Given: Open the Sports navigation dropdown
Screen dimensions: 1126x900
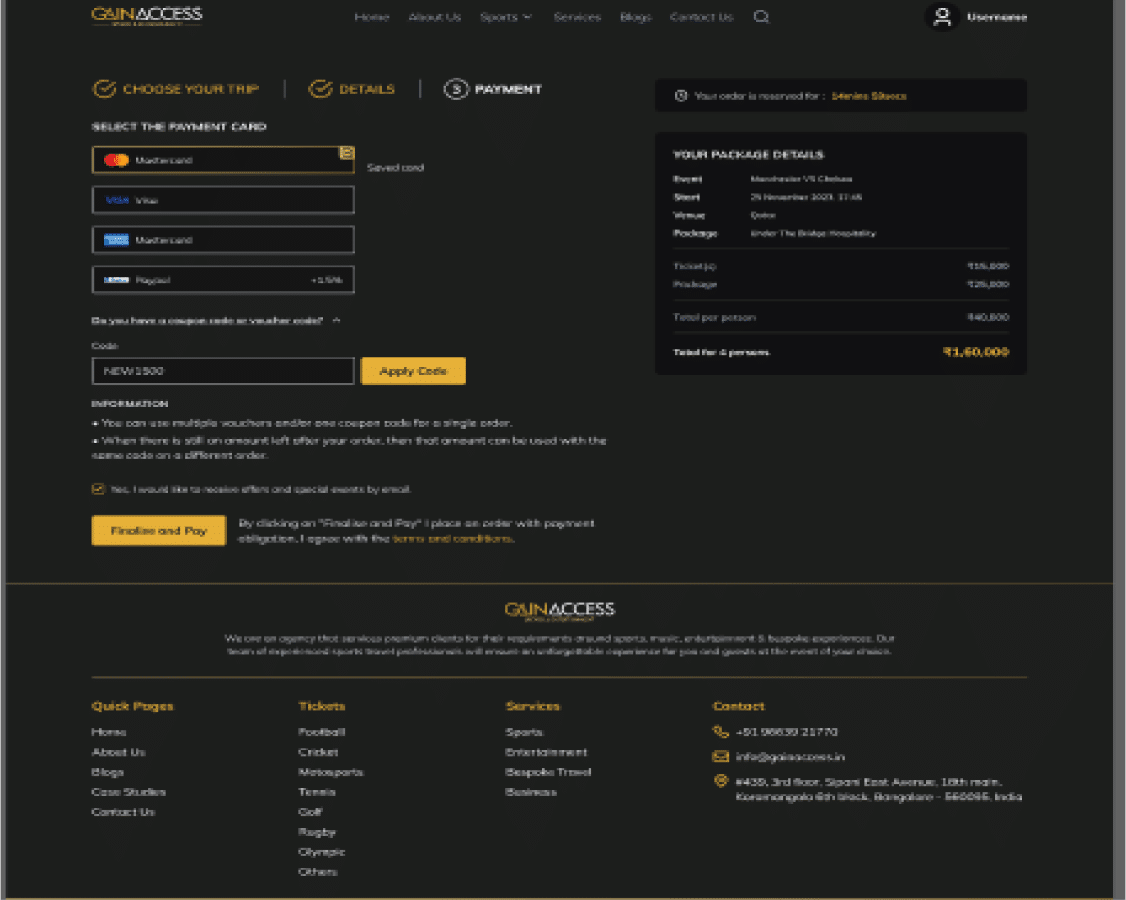Looking at the screenshot, I should 506,17.
